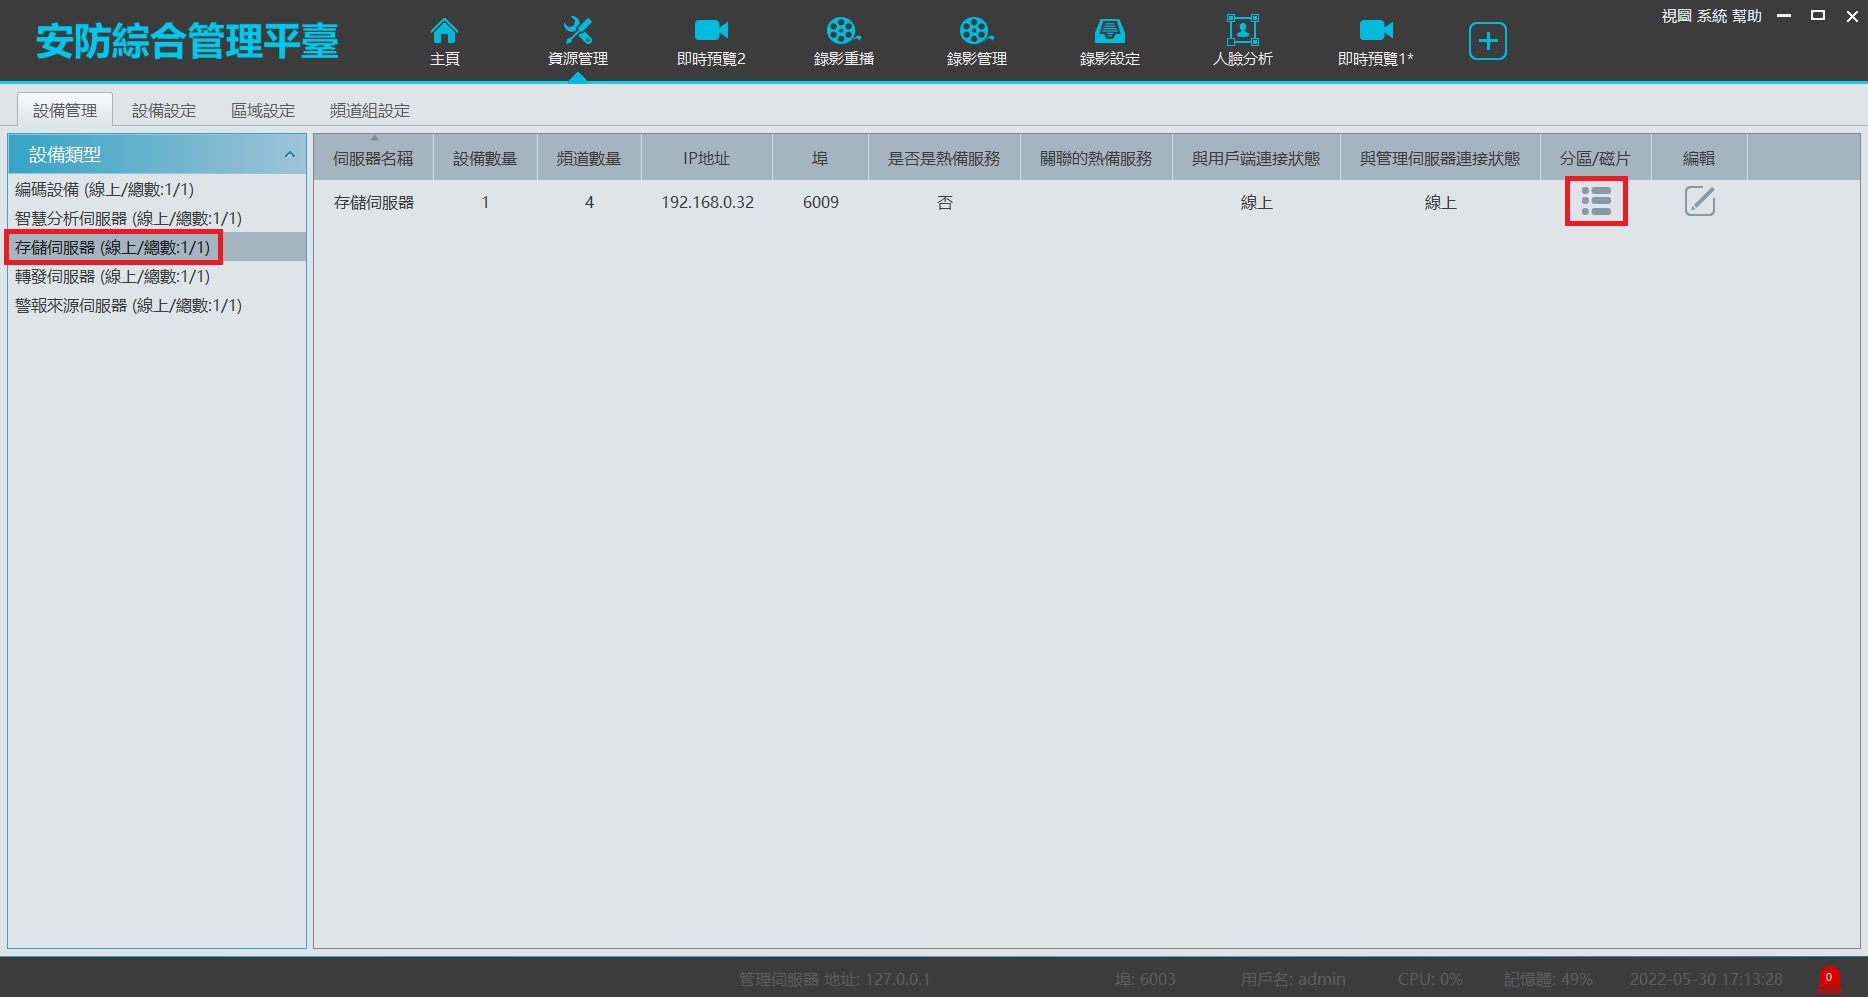This screenshot has width=1868, height=997.
Task: Open the 系統 menu
Action: 1712,16
